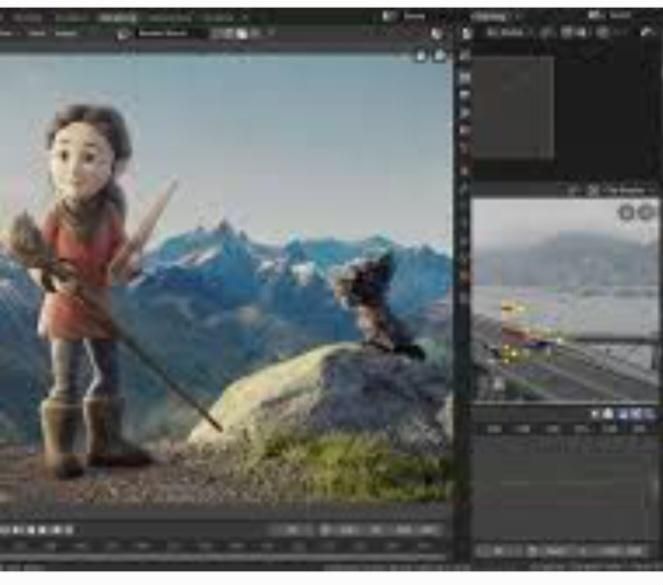Click the right navigation gizmo in 3D viewport
663x585 pixels.
click(x=646, y=213)
